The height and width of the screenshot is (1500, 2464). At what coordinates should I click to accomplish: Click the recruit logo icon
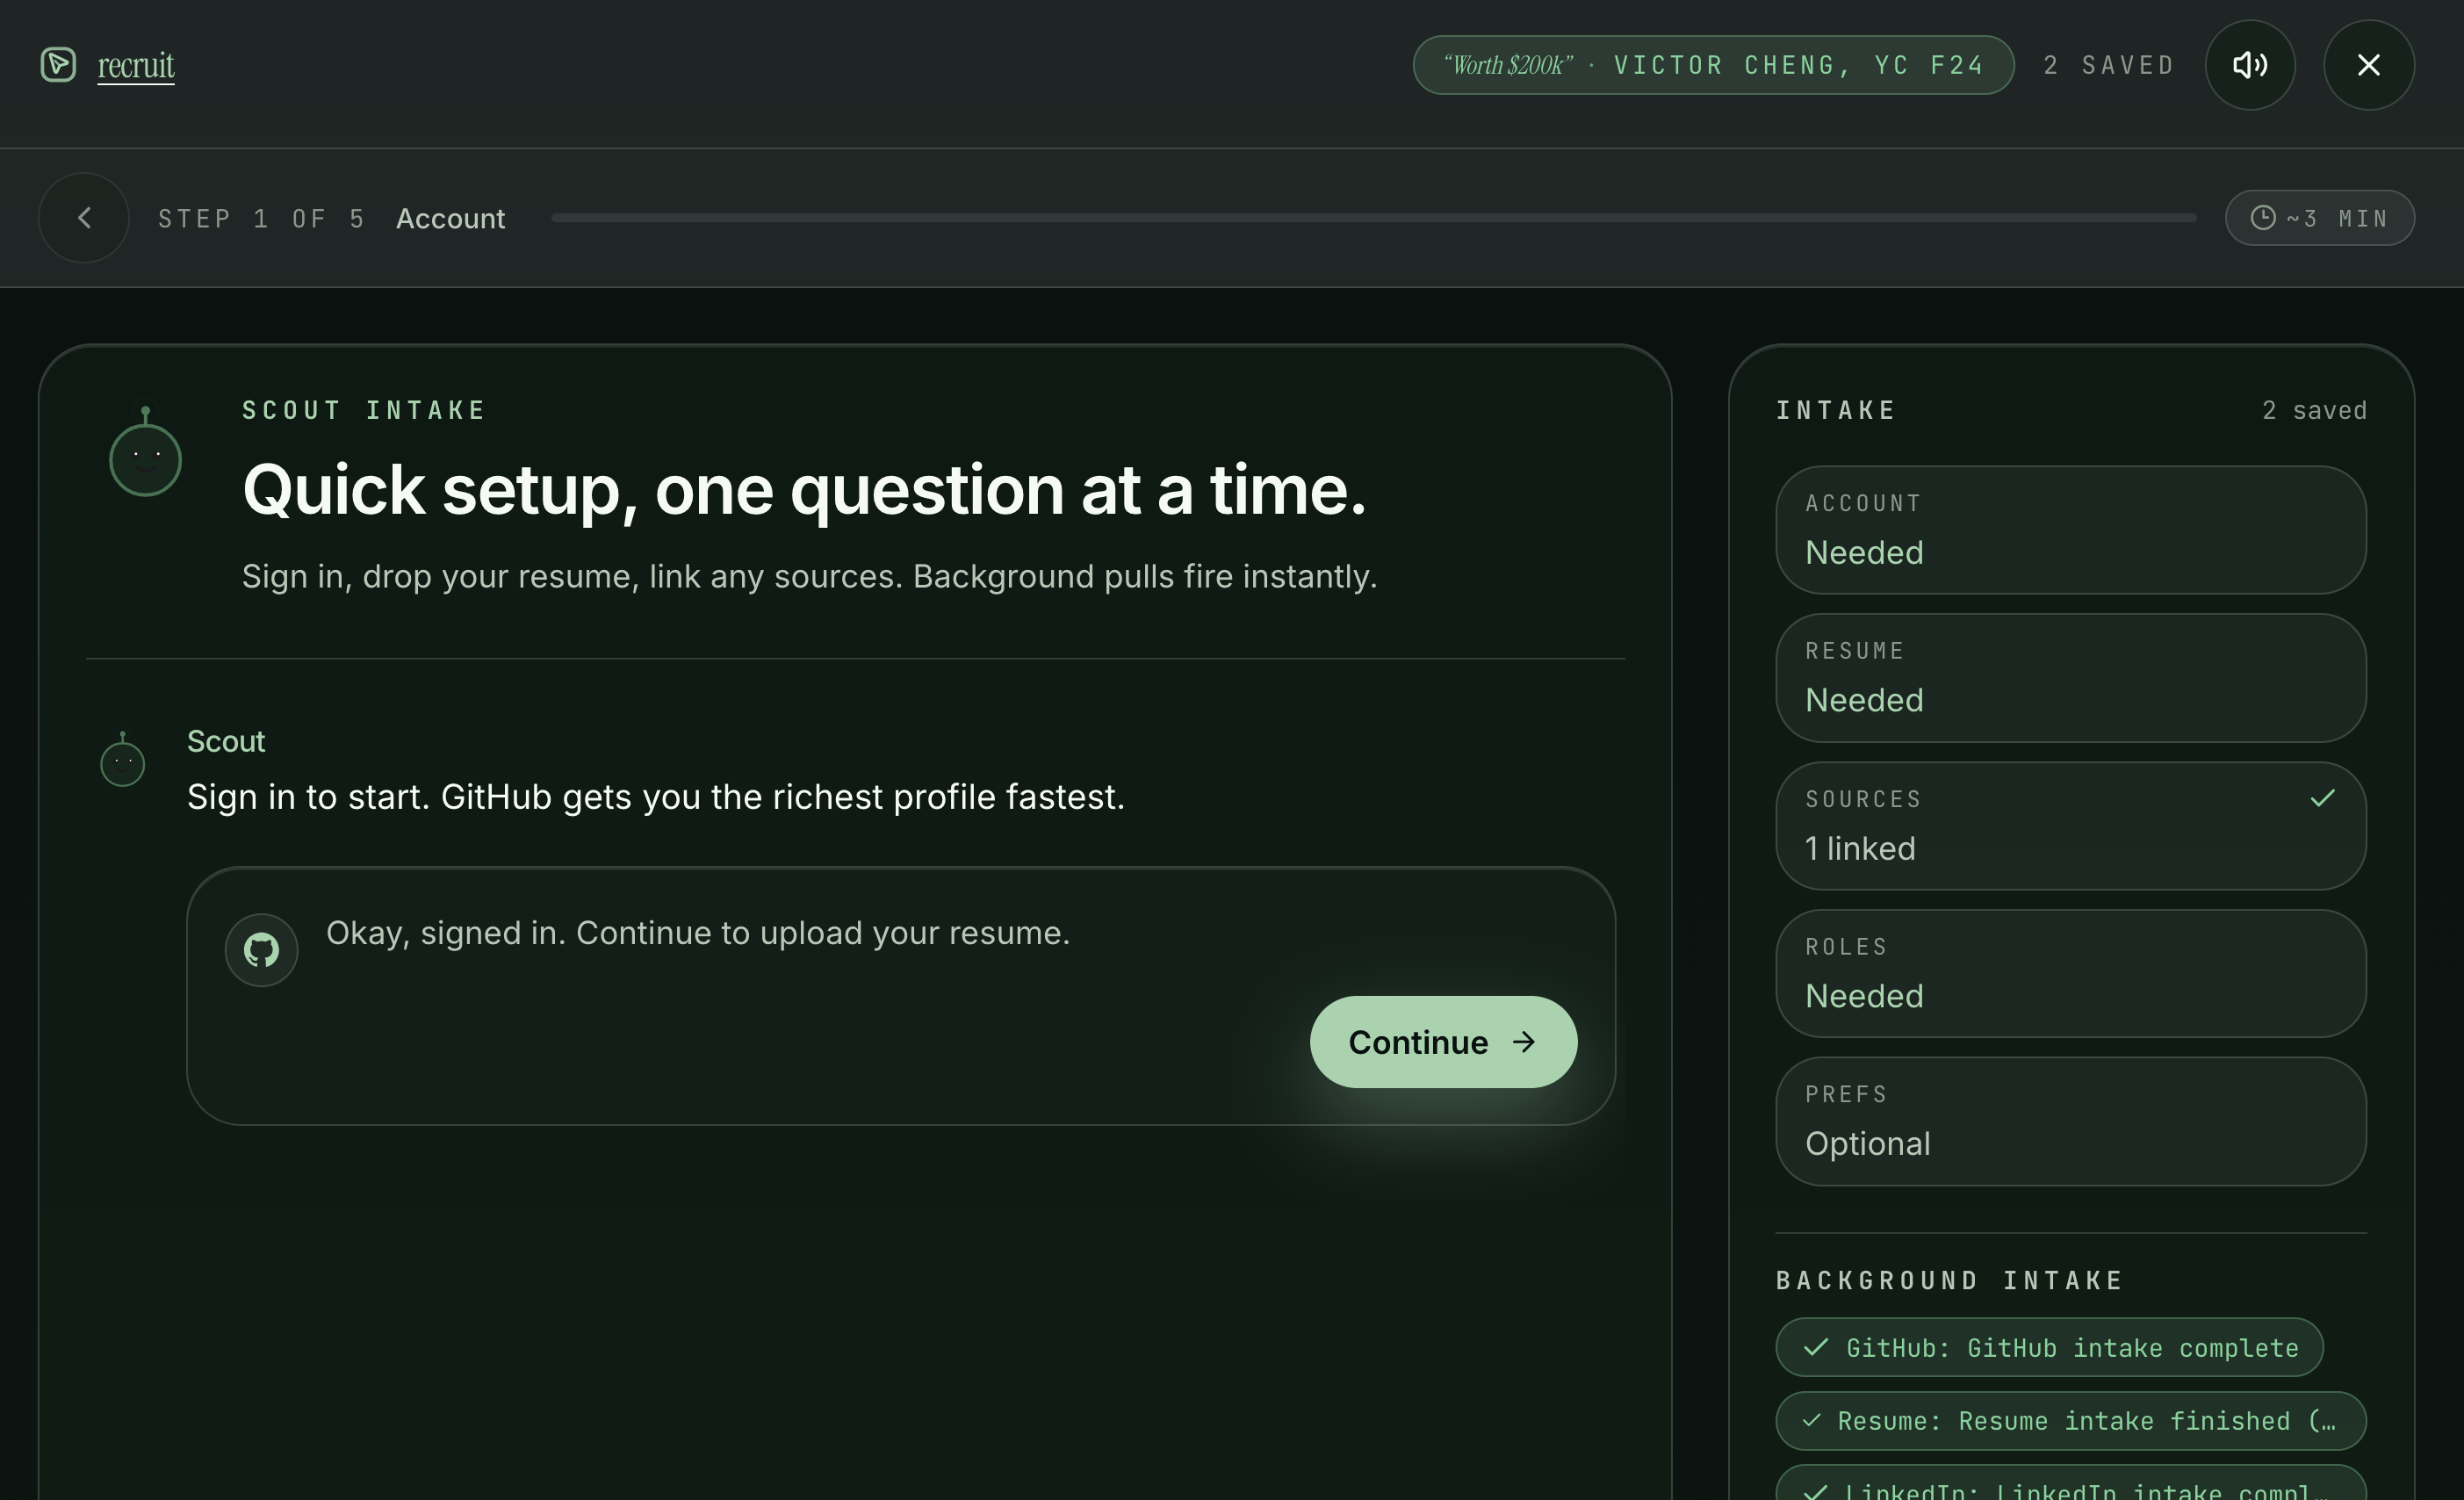tap(58, 65)
